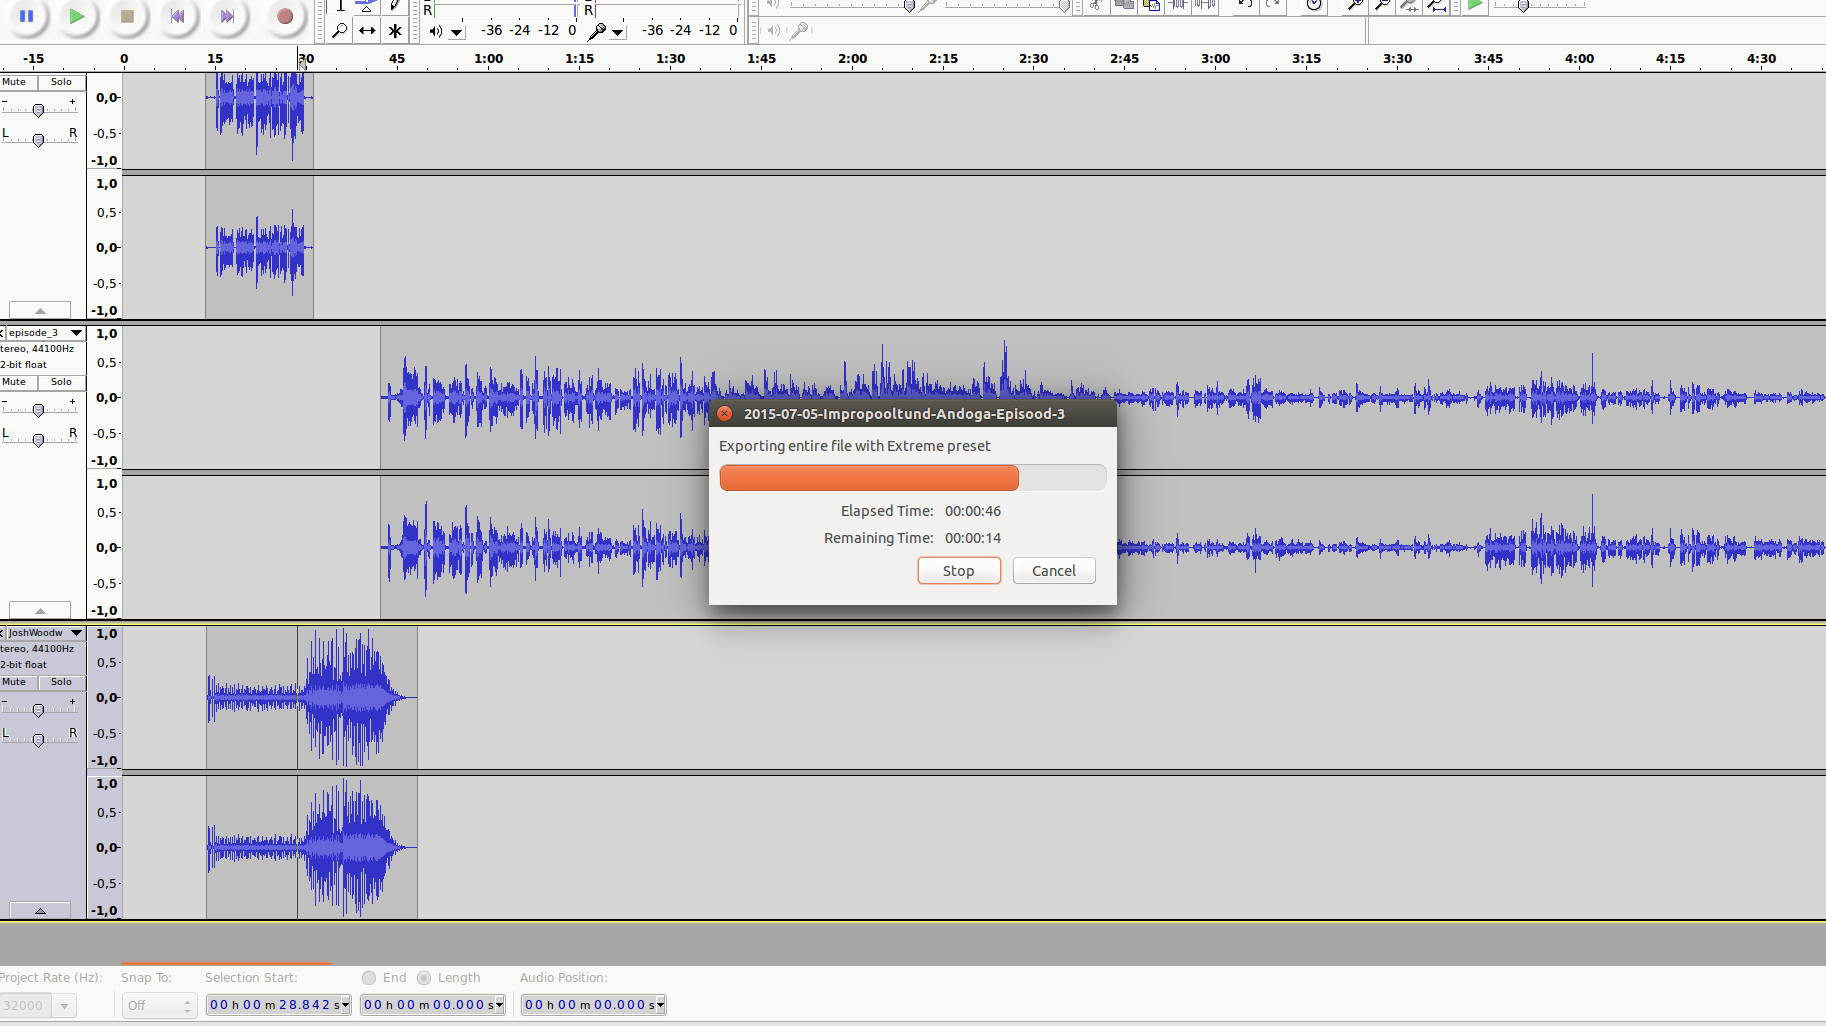This screenshot has width=1826, height=1026.
Task: Click the JoshWoodw upper channel waveform clip
Action: tap(312, 697)
